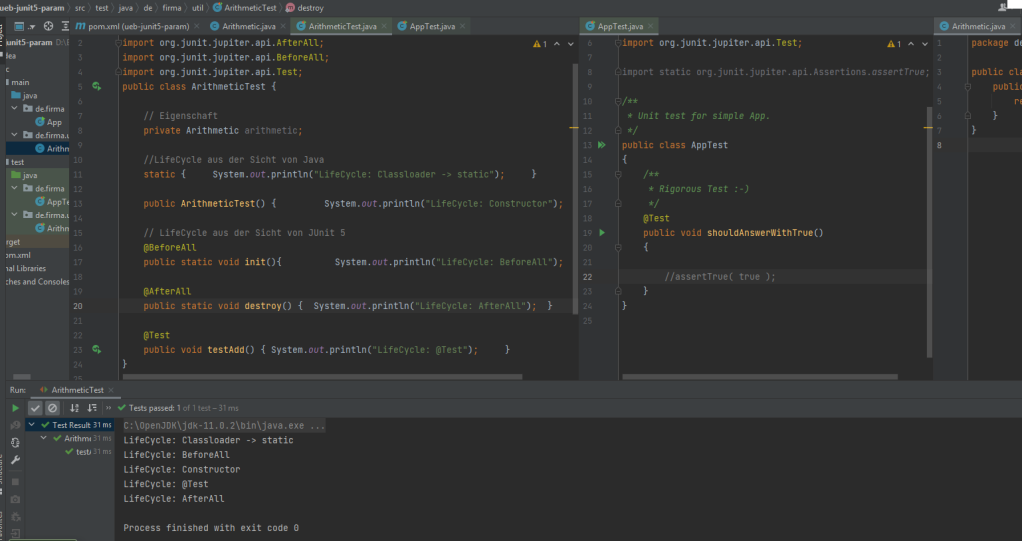Open the Project view dropdown
Image resolution: width=1022 pixels, height=541 pixels.
click(32, 26)
